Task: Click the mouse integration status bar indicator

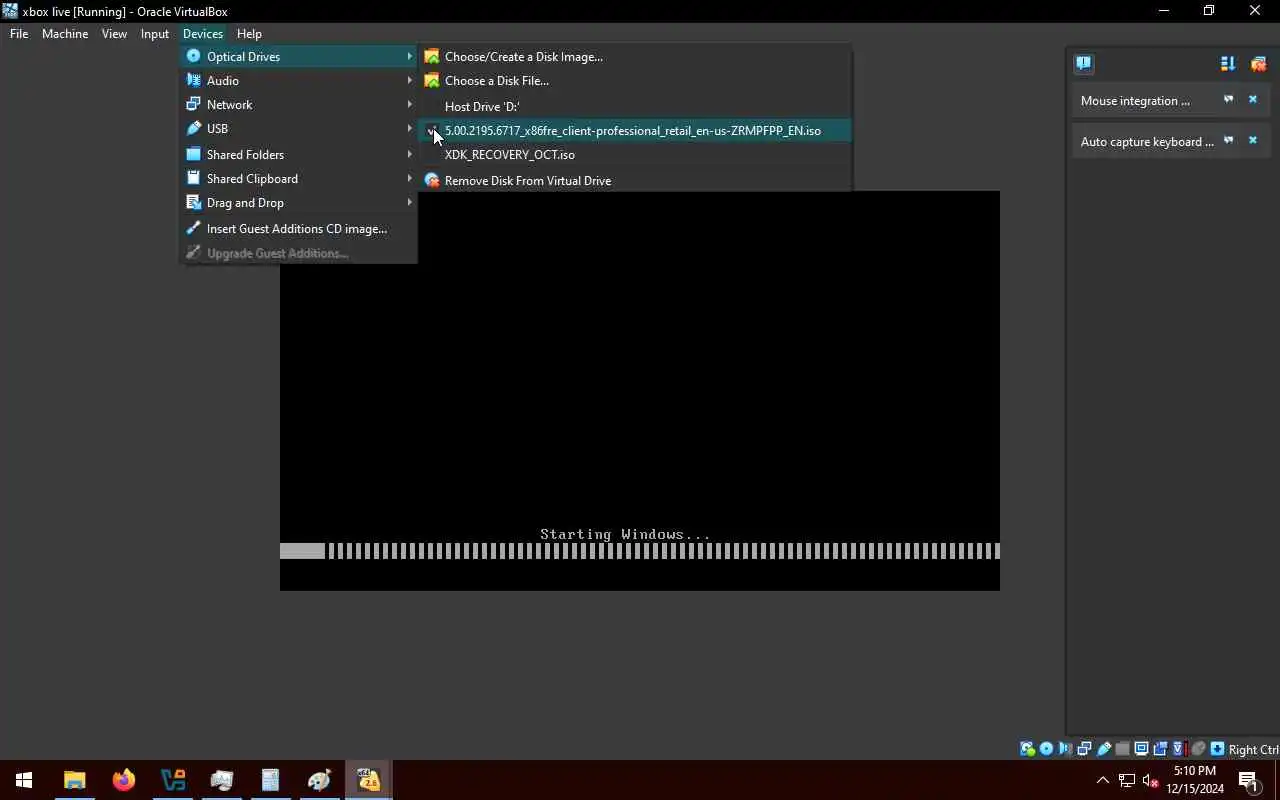Action: pyautogui.click(x=1198, y=749)
